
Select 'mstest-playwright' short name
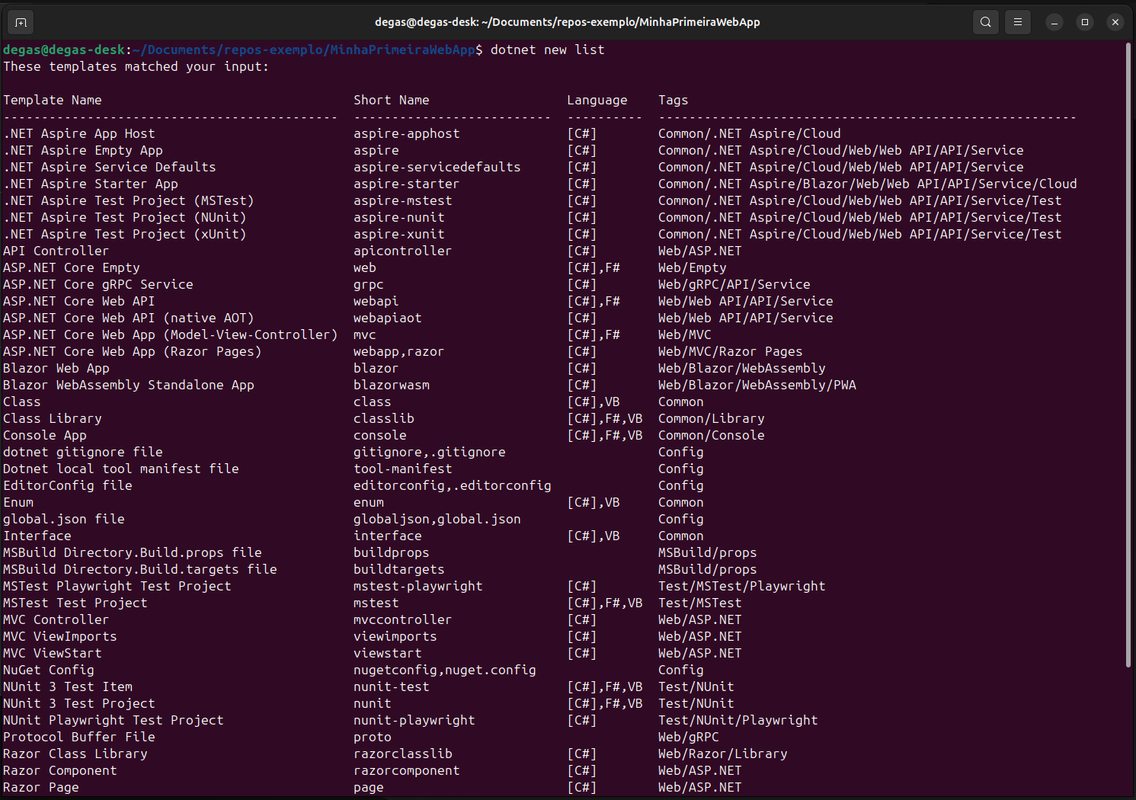(418, 586)
